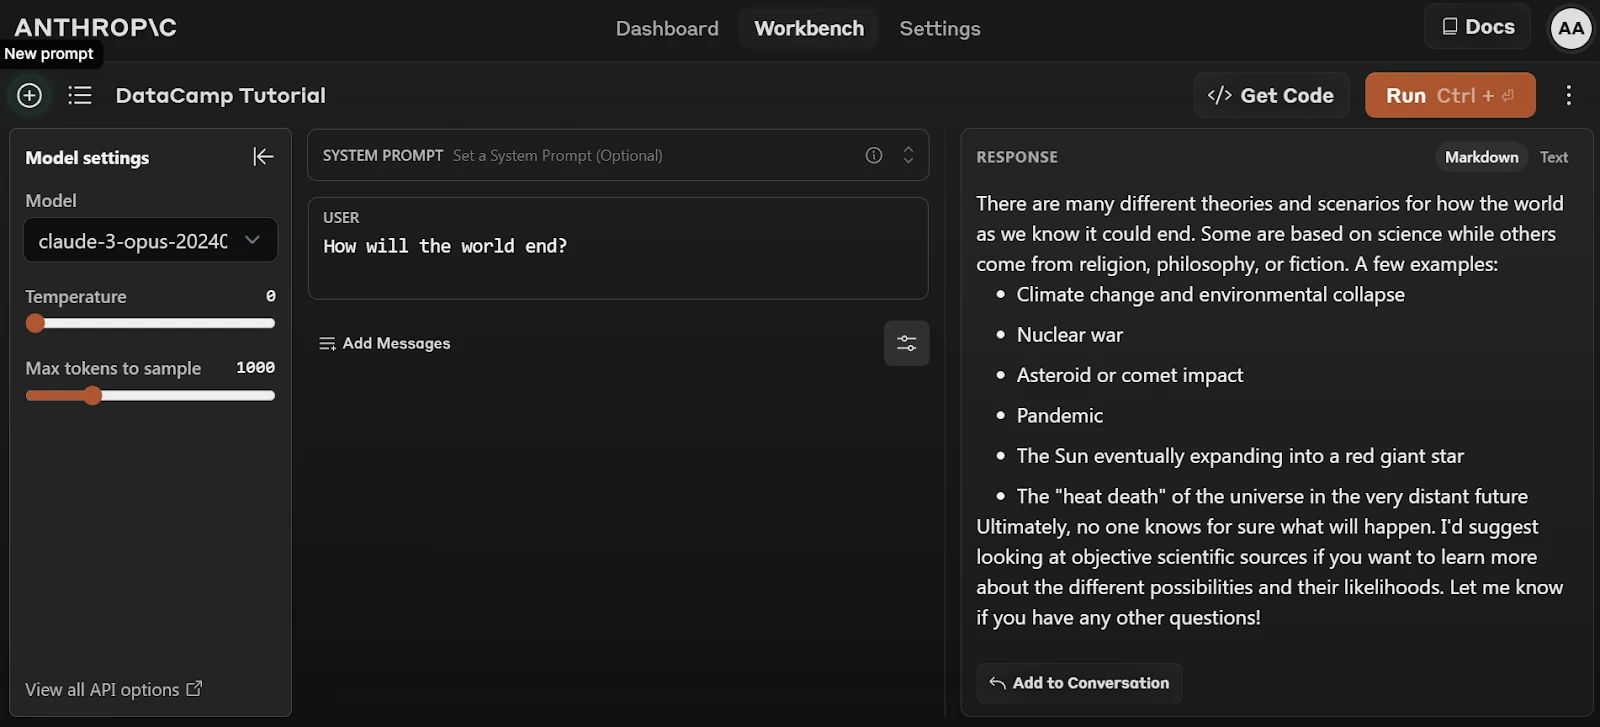Click the Max tokens value 1000
Image resolution: width=1600 pixels, height=727 pixels.
tap(255, 368)
